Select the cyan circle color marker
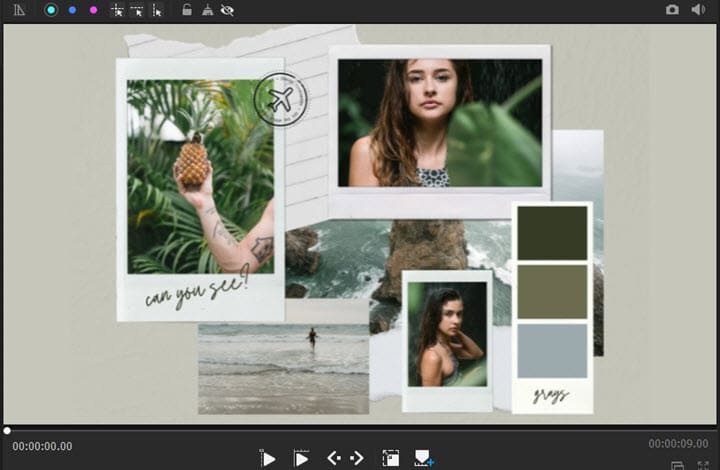The image size is (720, 470). point(51,10)
